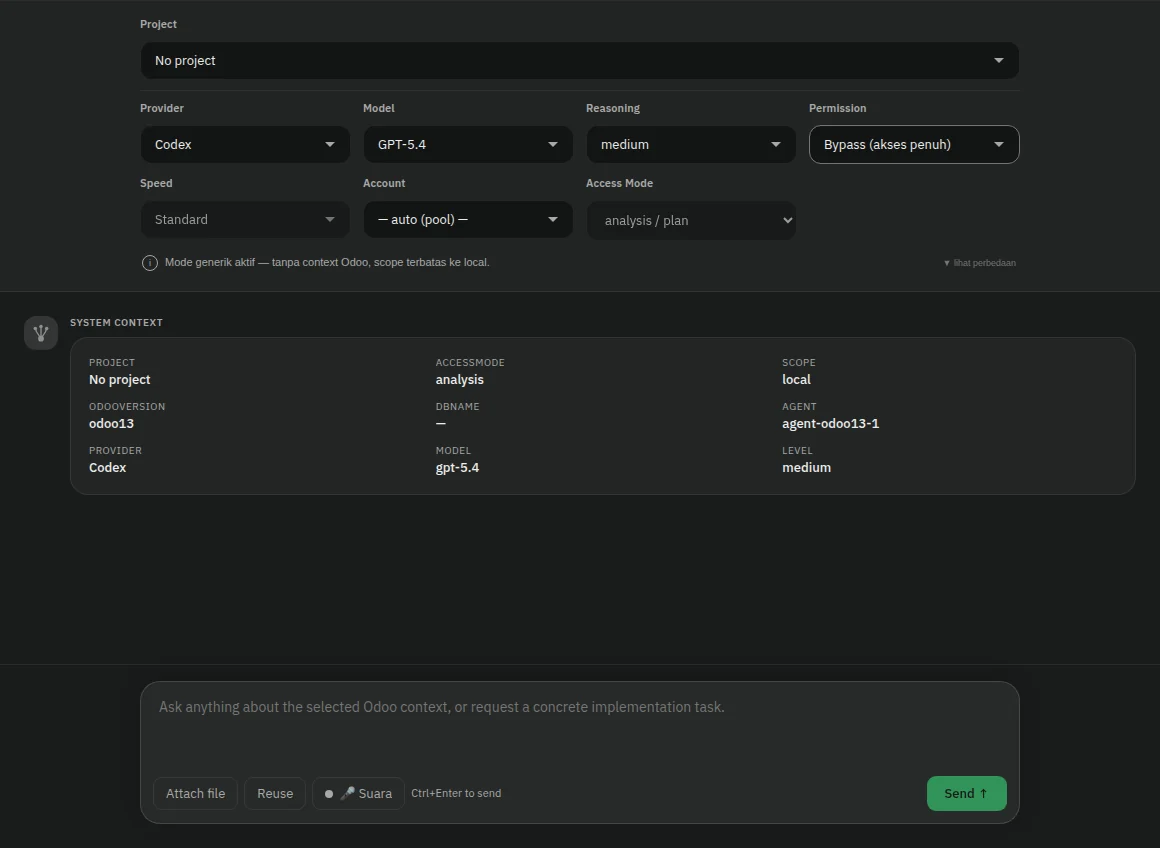The height and width of the screenshot is (848, 1160).
Task: Click the System Context avatar icon
Action: tap(41, 333)
